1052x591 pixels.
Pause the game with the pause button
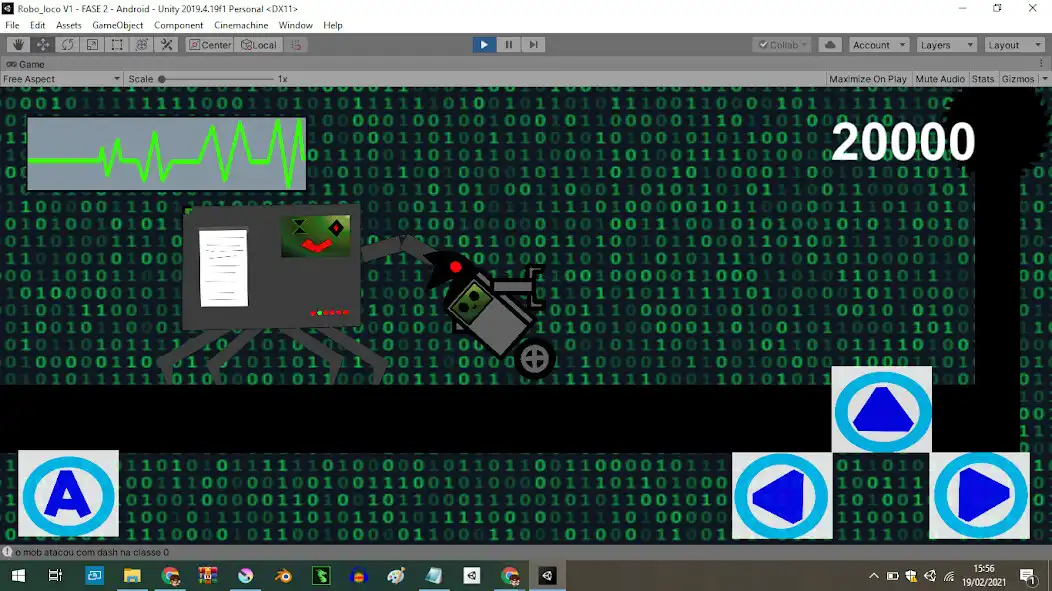tap(509, 44)
